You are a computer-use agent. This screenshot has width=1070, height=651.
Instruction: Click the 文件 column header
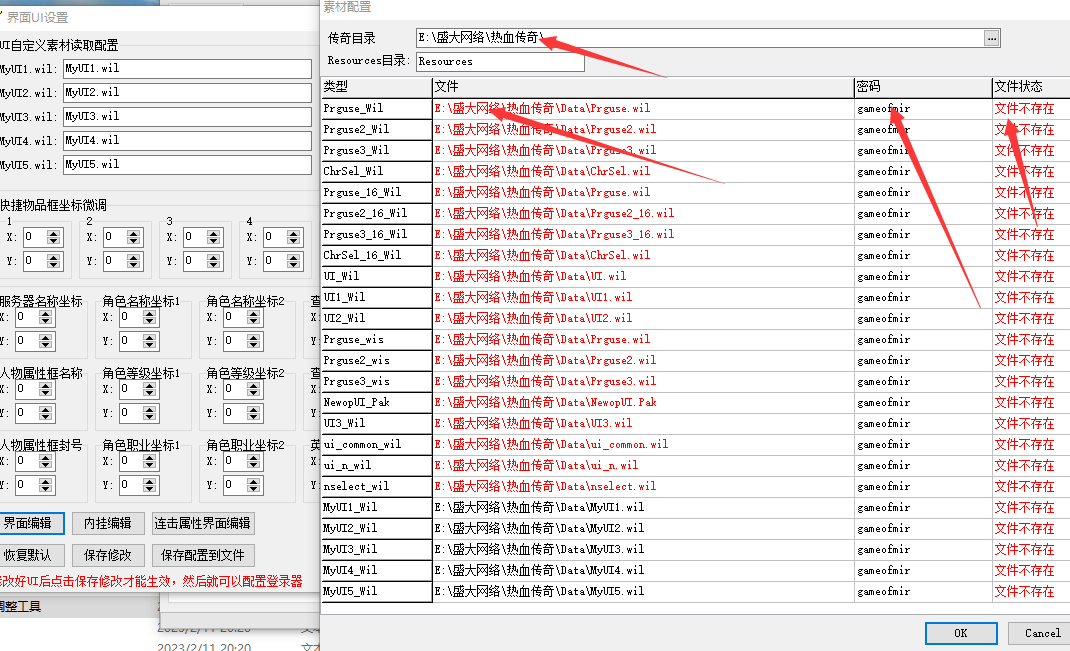point(642,87)
